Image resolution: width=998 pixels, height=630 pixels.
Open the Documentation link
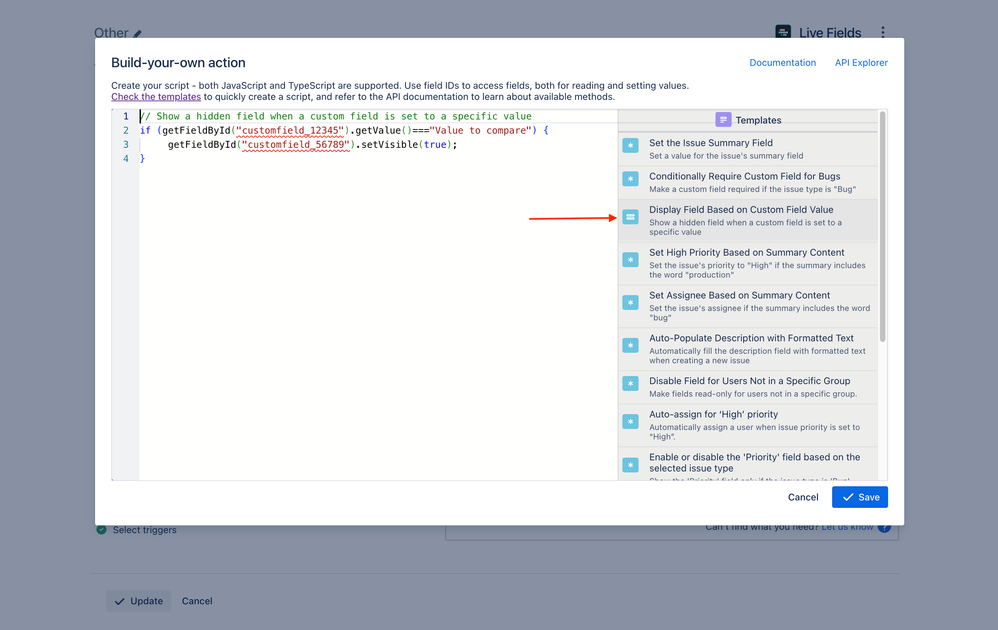pyautogui.click(x=783, y=62)
